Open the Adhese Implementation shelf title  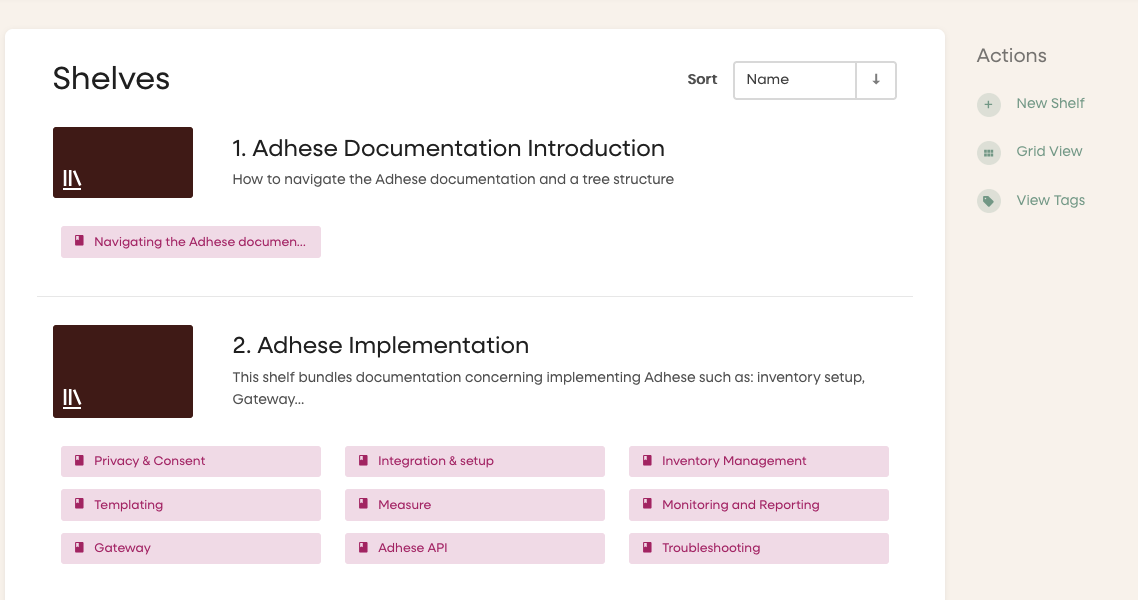(380, 346)
